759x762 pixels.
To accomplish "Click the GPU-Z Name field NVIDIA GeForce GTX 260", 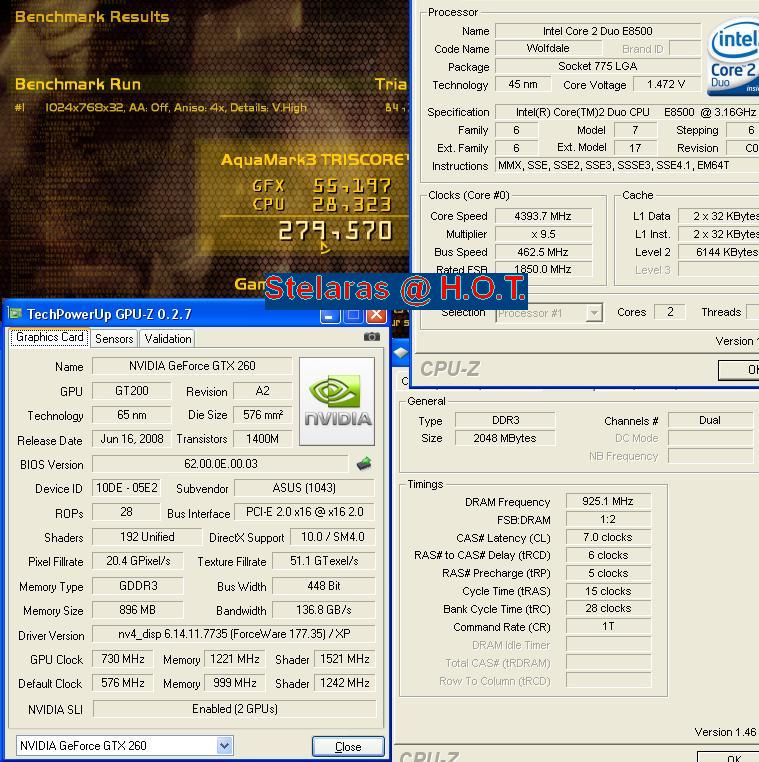I will tap(192, 366).
